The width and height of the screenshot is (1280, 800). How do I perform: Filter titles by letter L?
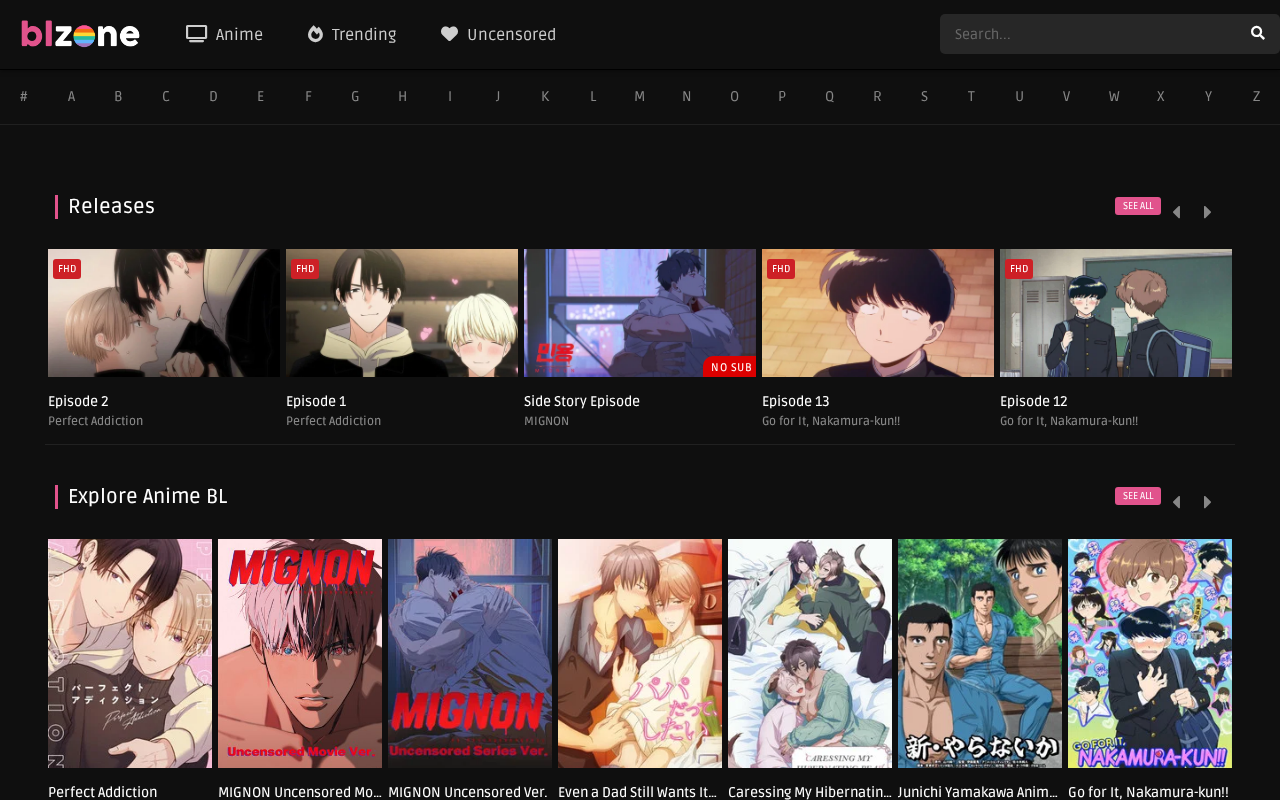point(593,97)
